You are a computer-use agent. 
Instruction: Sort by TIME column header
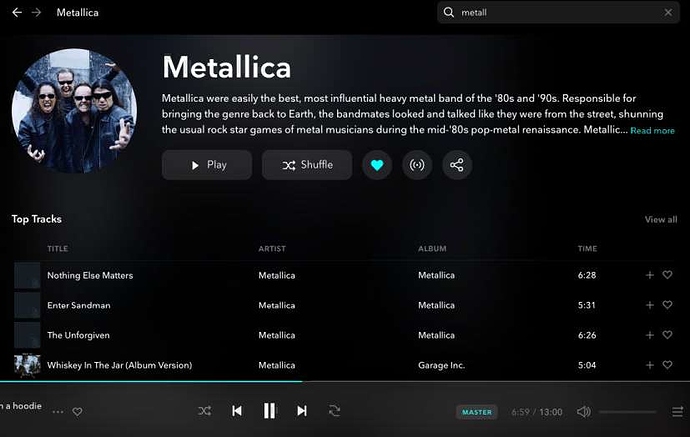click(587, 249)
